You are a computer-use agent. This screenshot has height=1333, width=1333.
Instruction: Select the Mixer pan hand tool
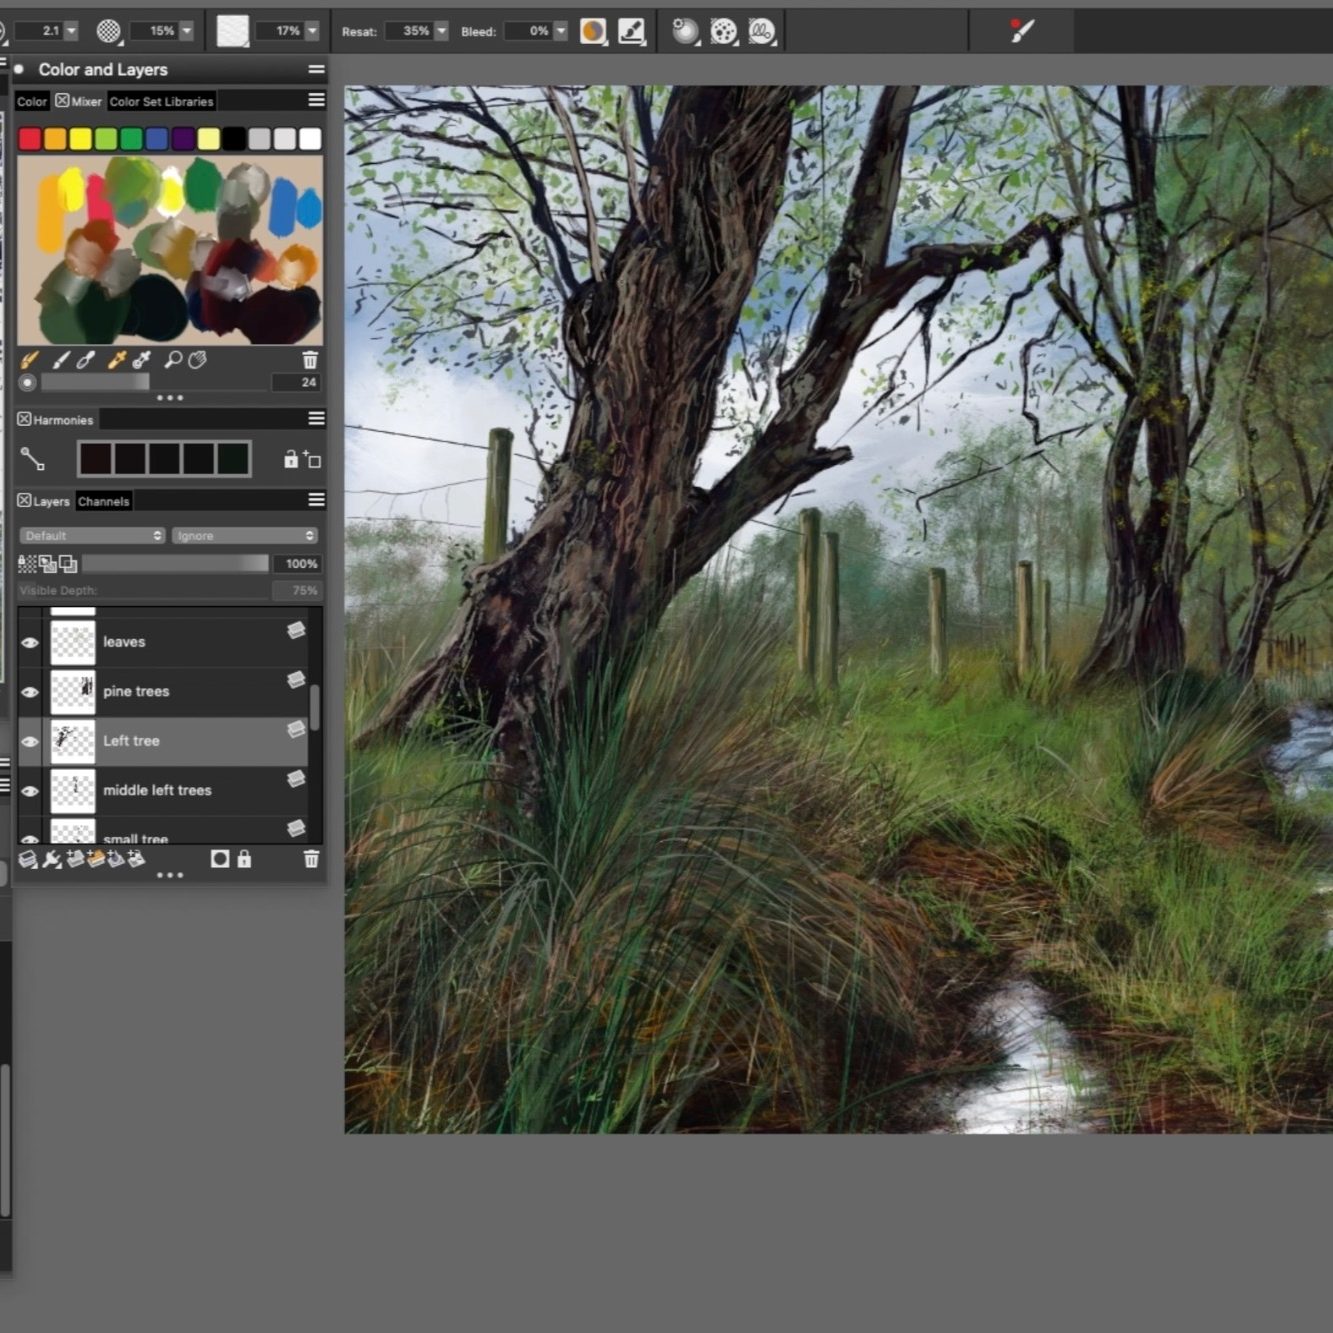coord(198,360)
